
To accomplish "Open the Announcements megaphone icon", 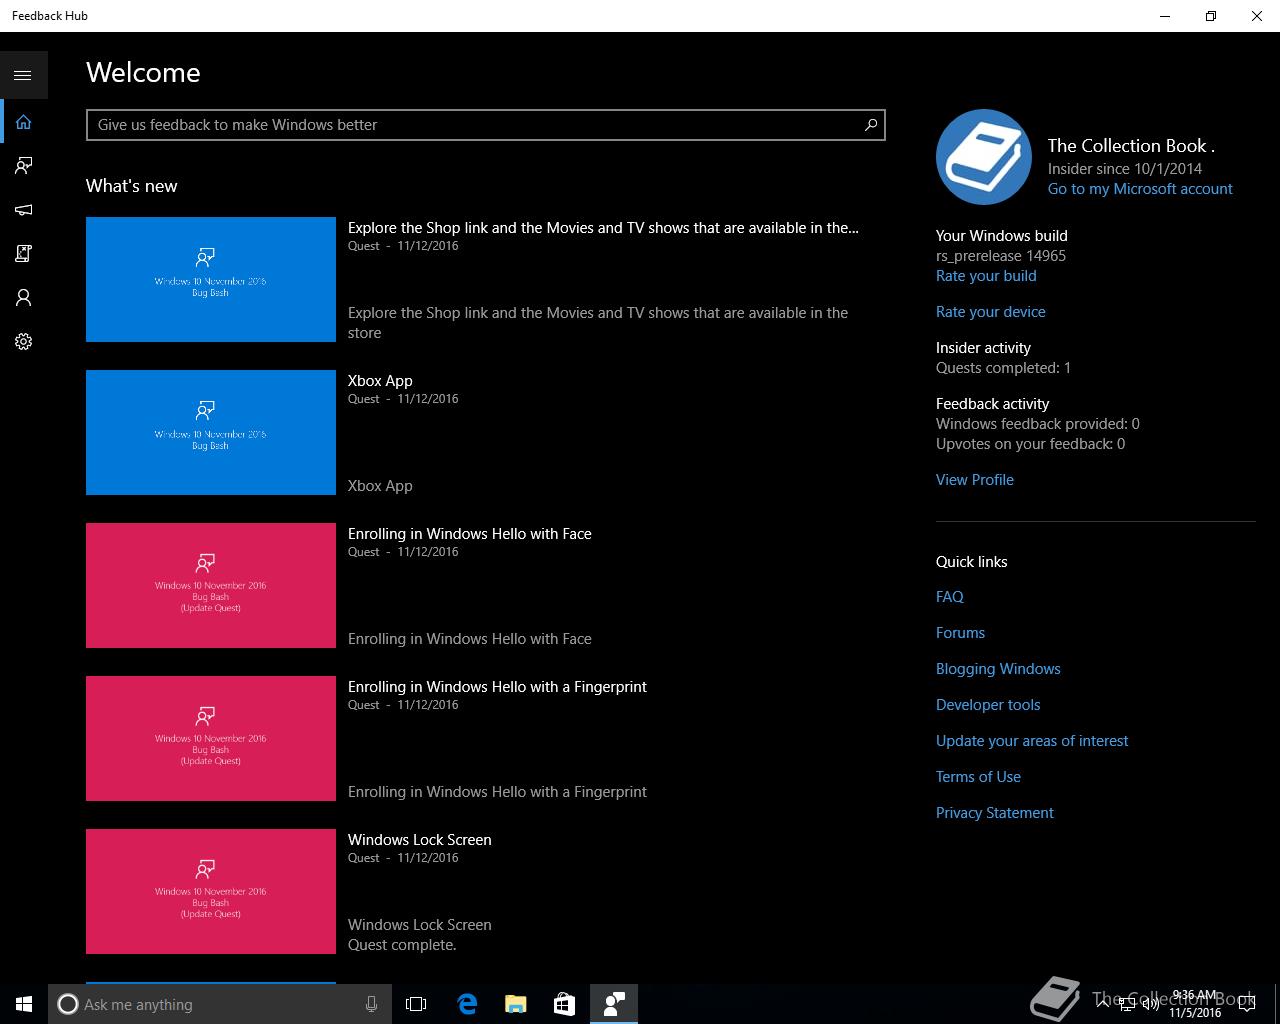I will point(23,210).
